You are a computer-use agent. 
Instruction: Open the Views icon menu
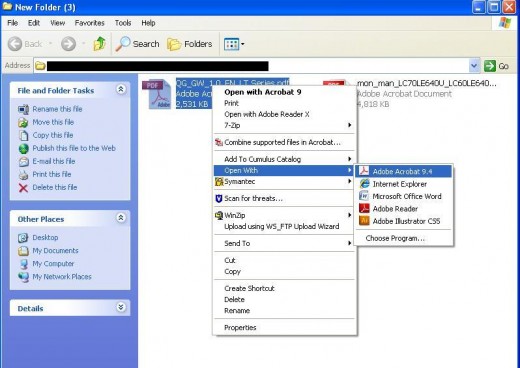click(x=231, y=44)
